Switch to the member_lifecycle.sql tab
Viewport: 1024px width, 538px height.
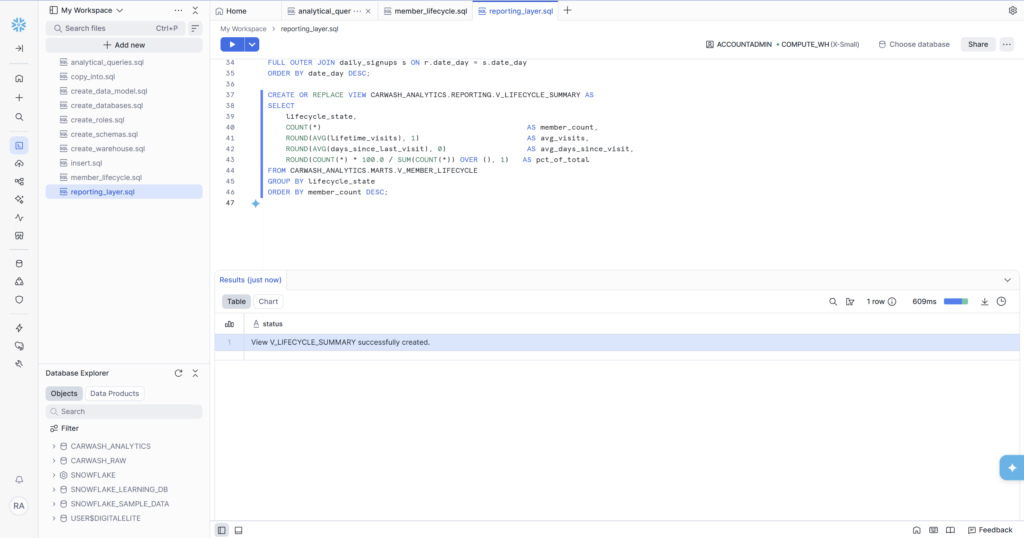[x=425, y=11]
